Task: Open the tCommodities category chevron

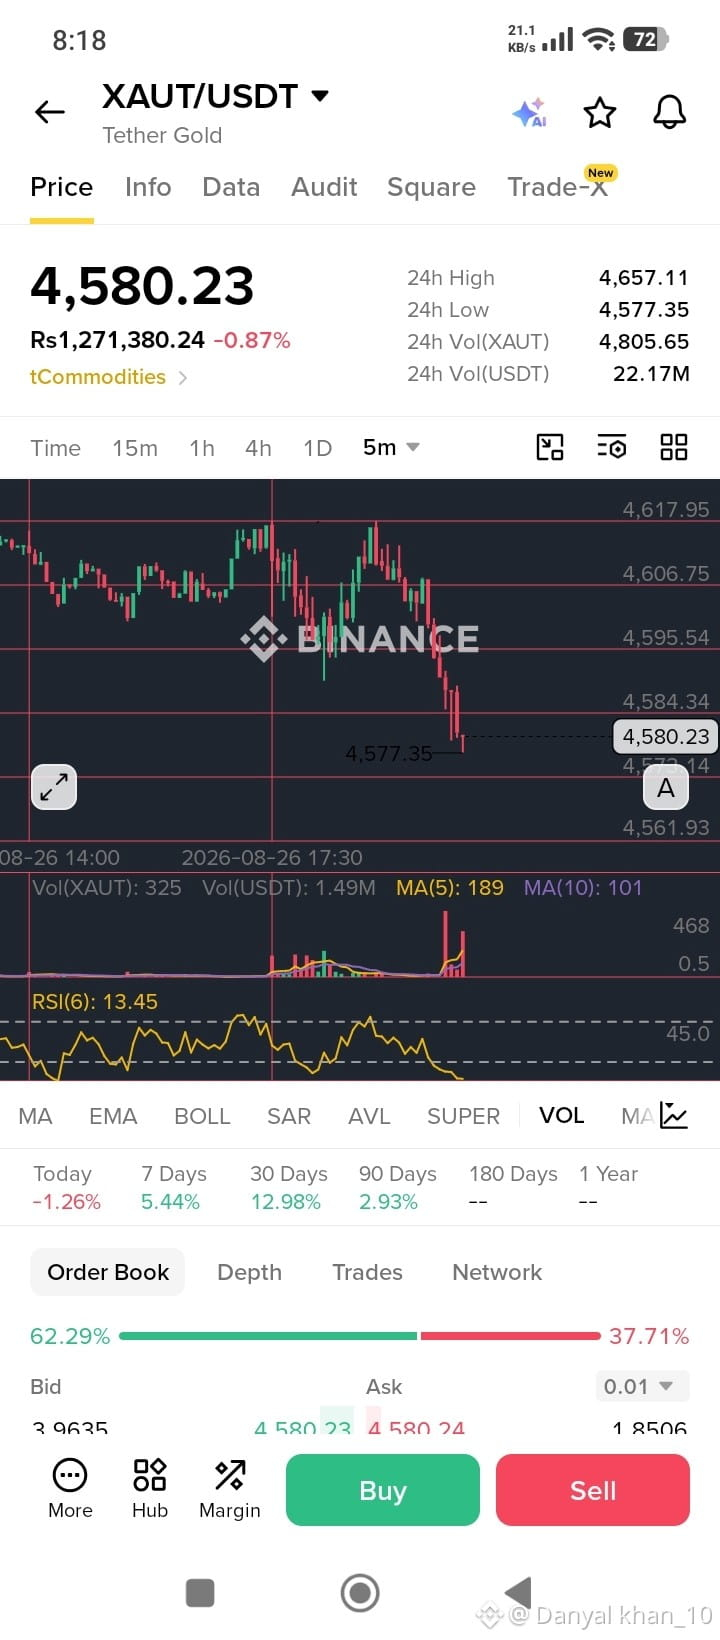Action: (182, 377)
